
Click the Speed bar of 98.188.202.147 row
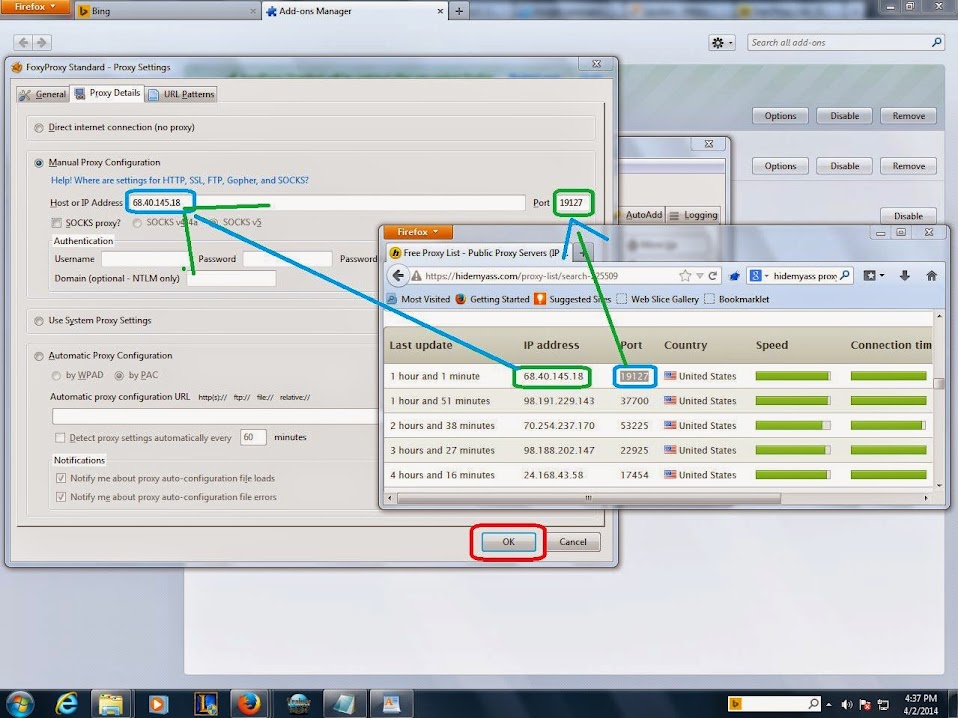pos(792,450)
